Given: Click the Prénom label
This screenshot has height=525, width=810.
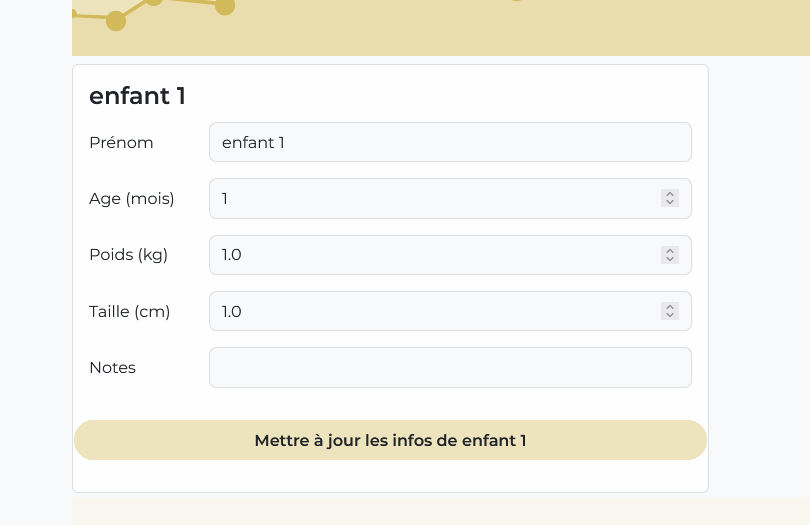Looking at the screenshot, I should pyautogui.click(x=121, y=142).
